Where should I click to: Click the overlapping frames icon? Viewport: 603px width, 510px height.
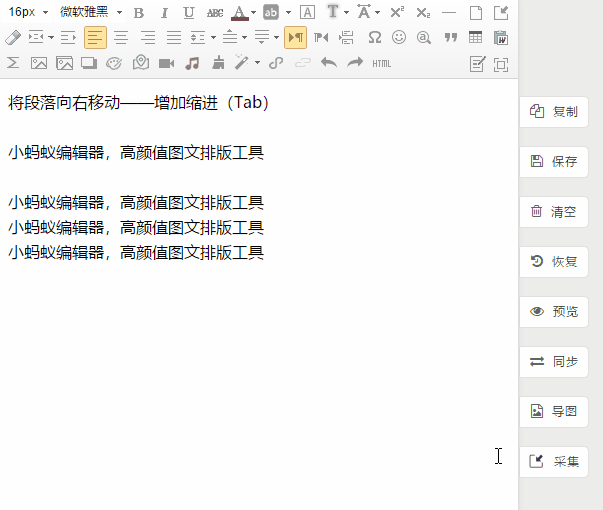click(89, 63)
